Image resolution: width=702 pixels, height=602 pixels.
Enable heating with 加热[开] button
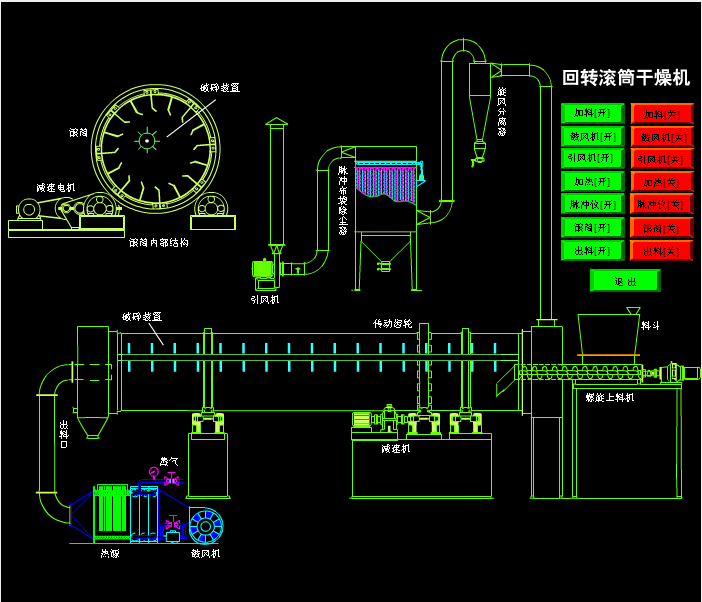tap(592, 182)
